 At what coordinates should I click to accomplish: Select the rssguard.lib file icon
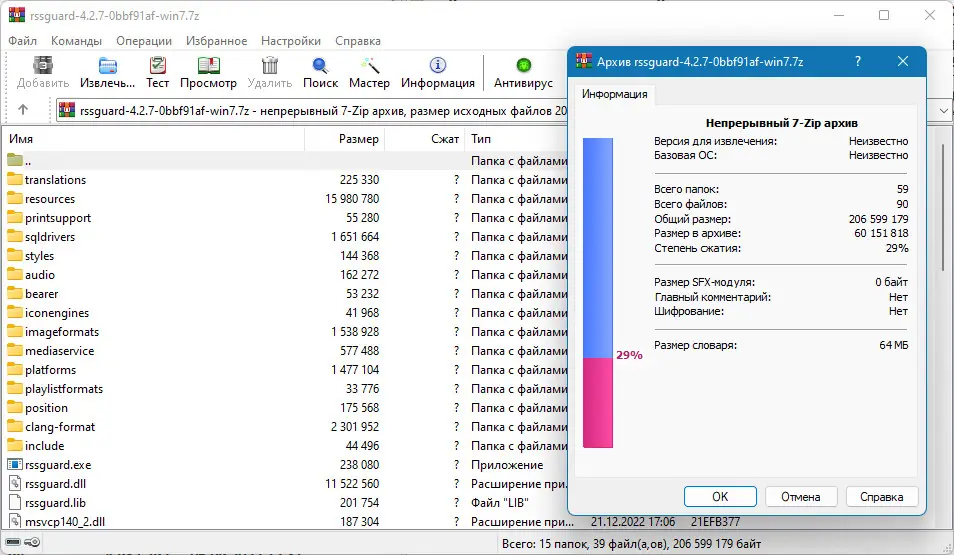pyautogui.click(x=15, y=503)
